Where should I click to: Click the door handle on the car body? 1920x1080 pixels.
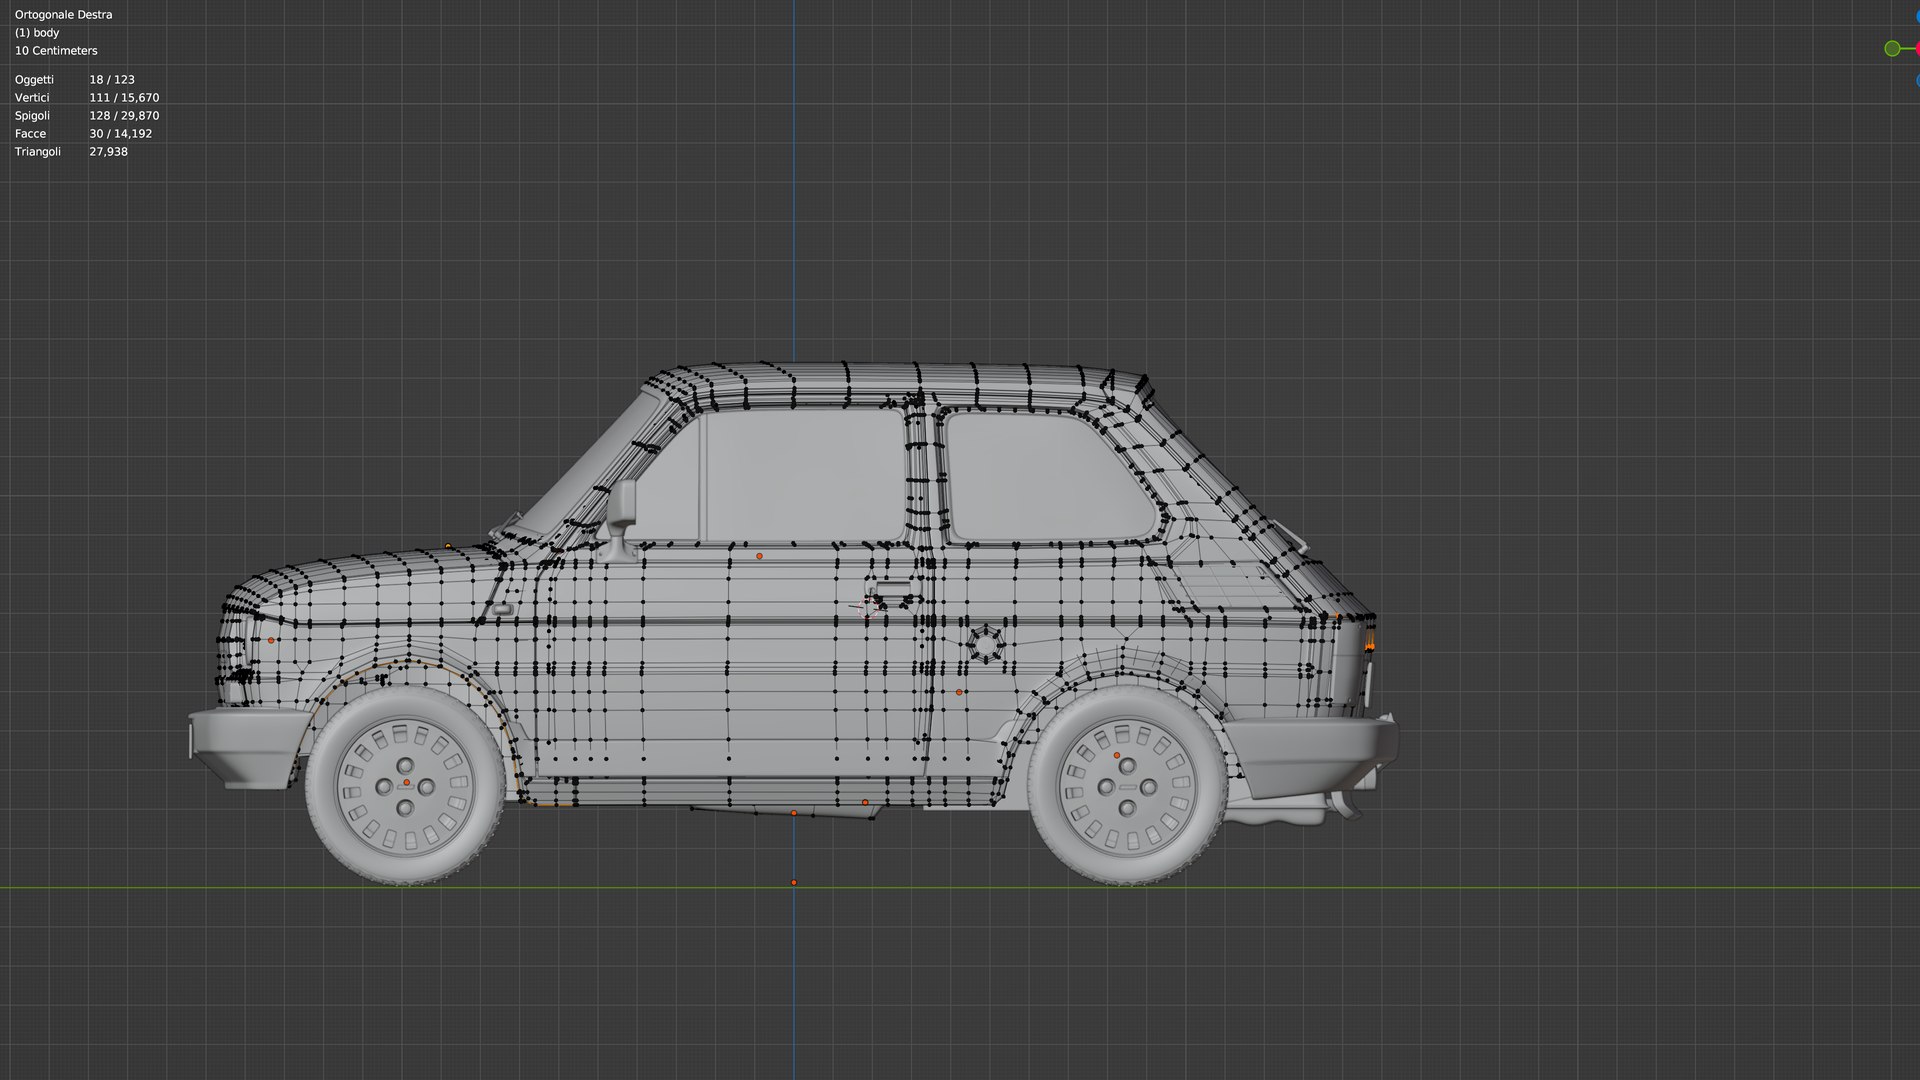893,590
